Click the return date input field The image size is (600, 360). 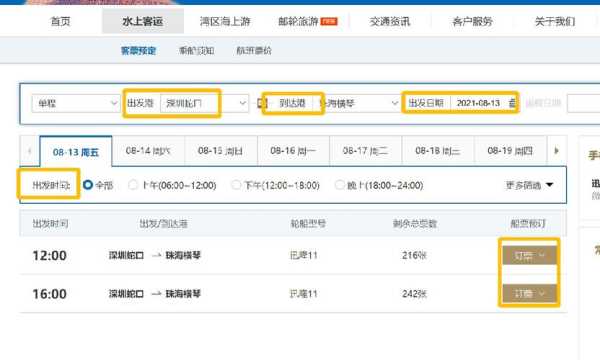click(583, 103)
